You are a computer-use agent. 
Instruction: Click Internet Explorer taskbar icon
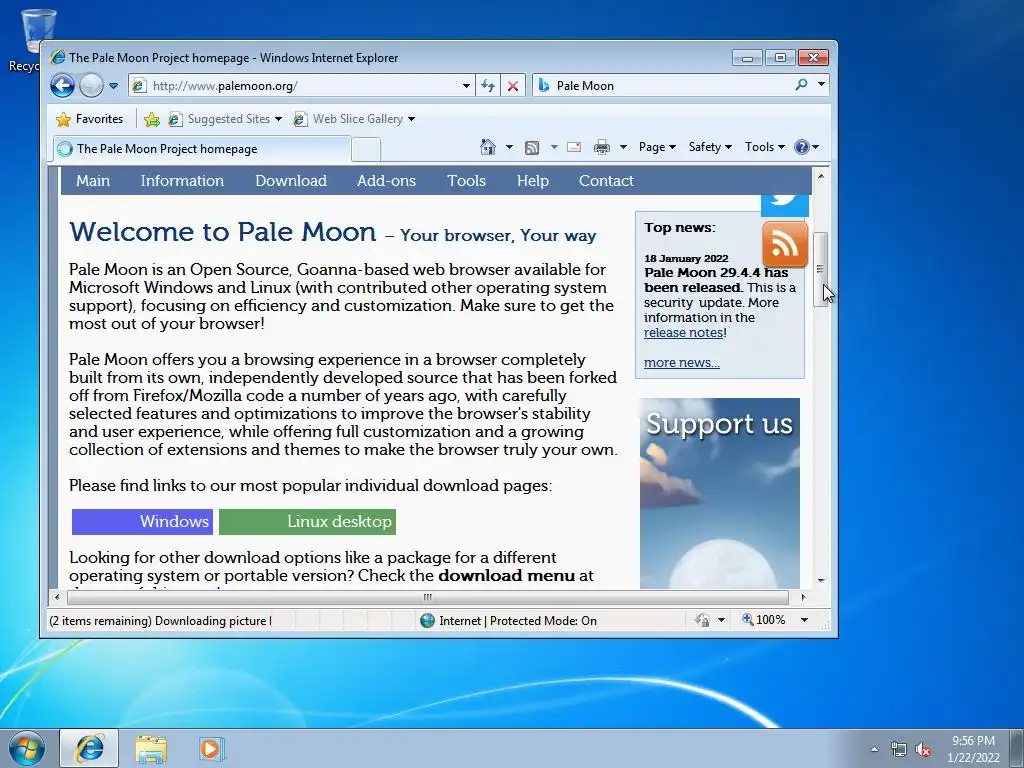click(89, 748)
